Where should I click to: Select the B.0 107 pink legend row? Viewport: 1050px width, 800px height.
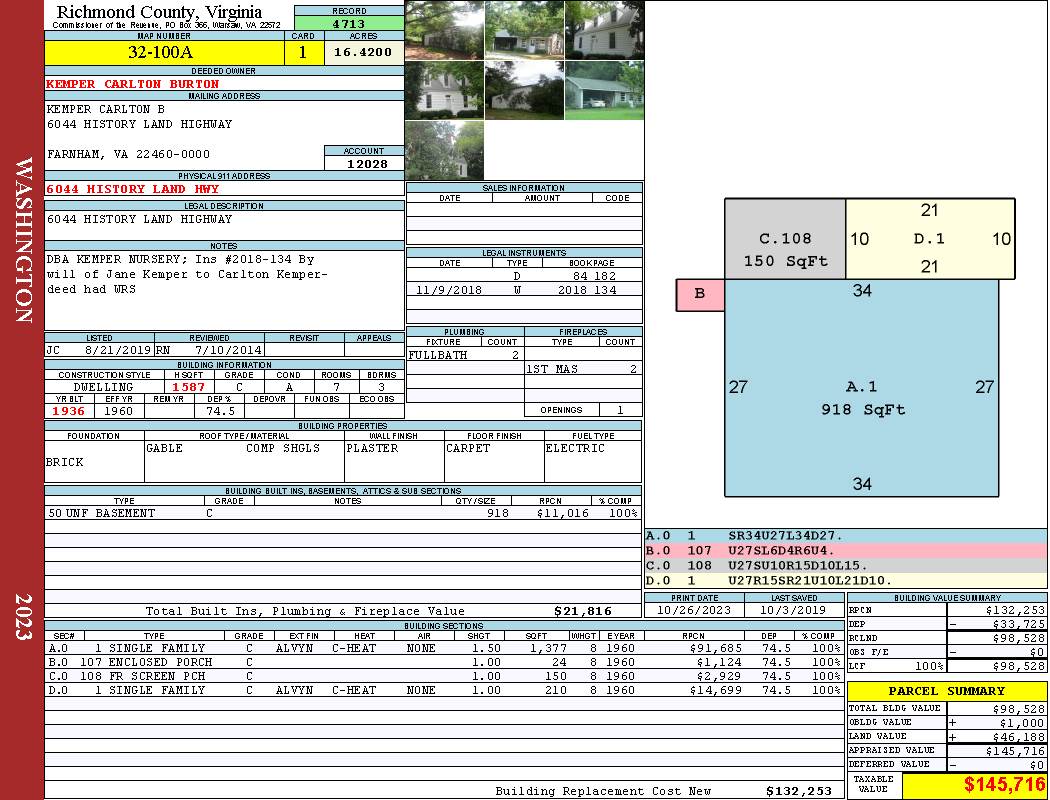point(845,551)
